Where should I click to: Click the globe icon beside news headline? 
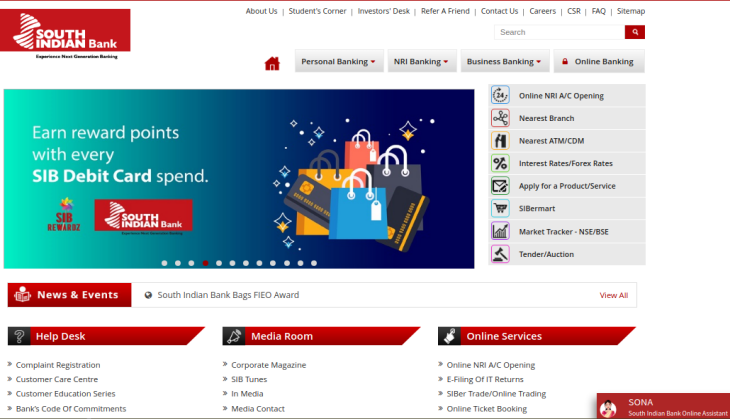[x=148, y=295]
